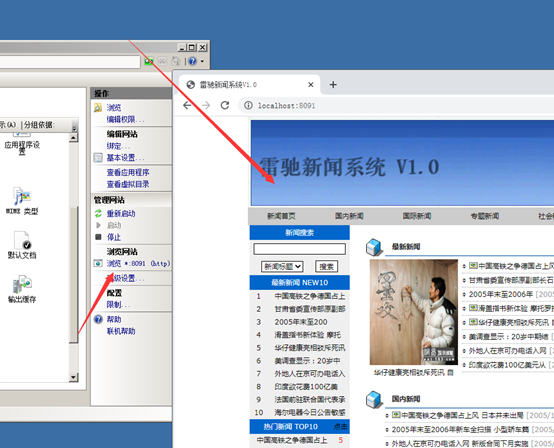Click the Basic Settings page icon

[x=98, y=158]
